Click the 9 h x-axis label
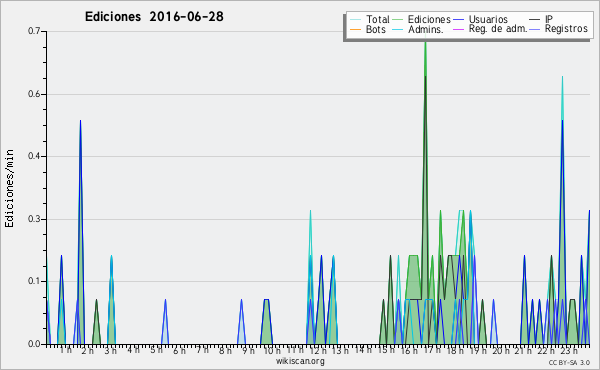 [x=248, y=351]
